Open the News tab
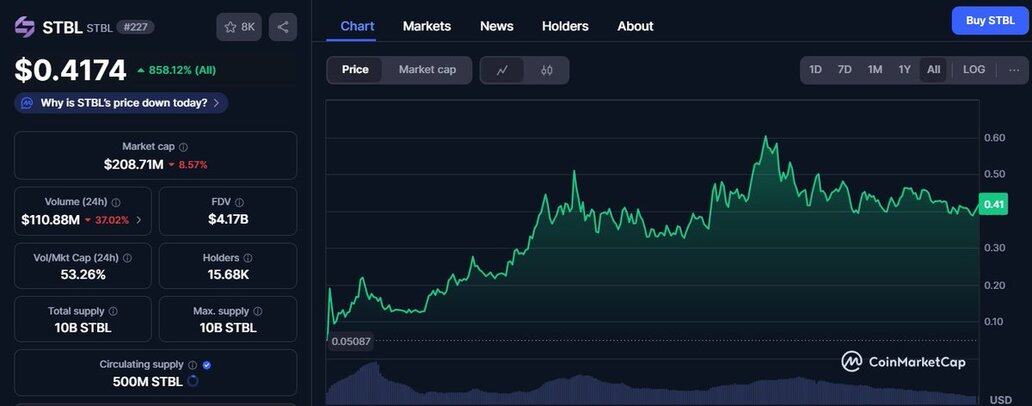This screenshot has width=1032, height=406. point(496,26)
